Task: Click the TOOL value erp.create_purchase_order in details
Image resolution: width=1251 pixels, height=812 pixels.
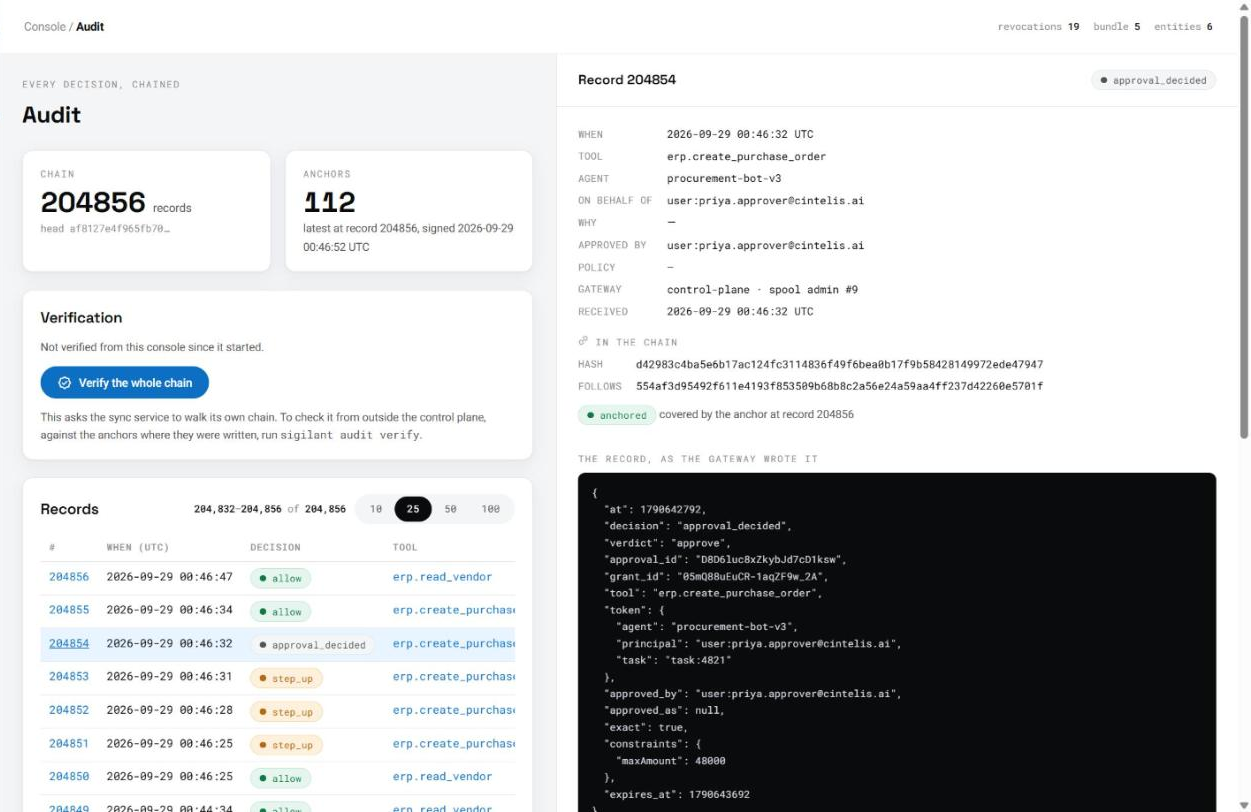Action: coord(746,157)
